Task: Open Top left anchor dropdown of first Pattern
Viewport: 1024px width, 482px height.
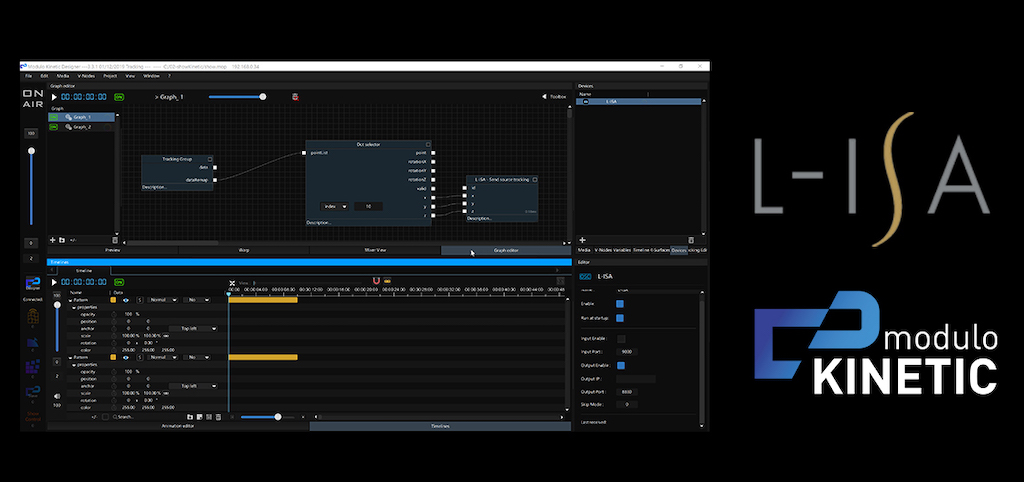Action: tap(193, 329)
